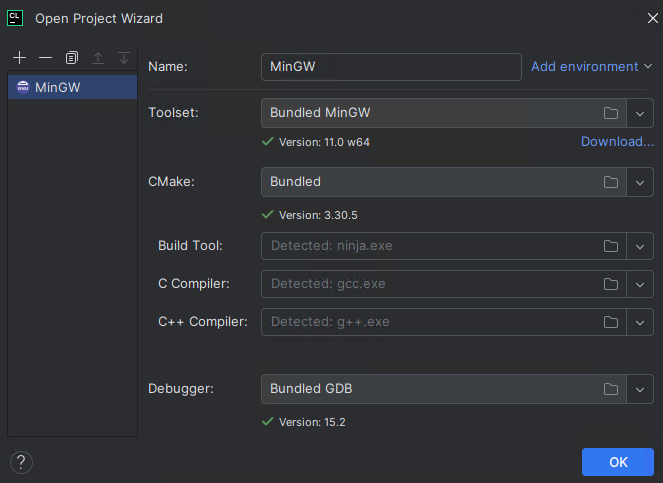The image size is (663, 483).
Task: Expand the Build Tool dropdown arrow
Action: pos(641,246)
